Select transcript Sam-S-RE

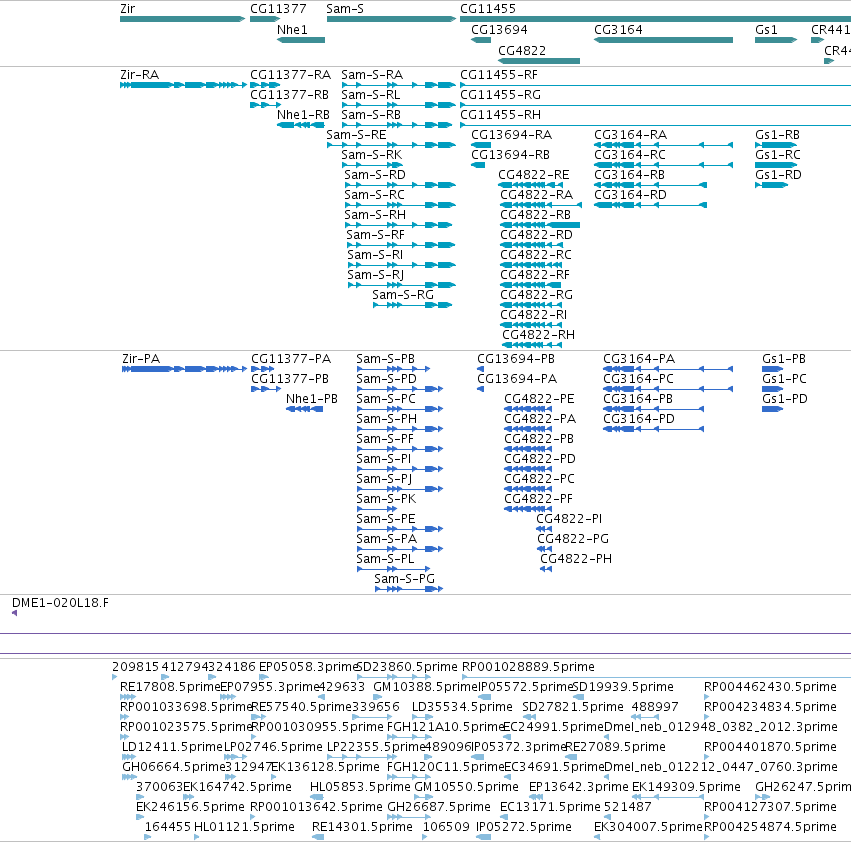point(391,145)
